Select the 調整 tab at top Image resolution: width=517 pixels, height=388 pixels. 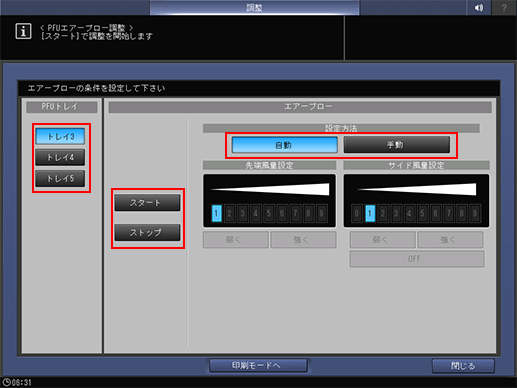(x=254, y=7)
